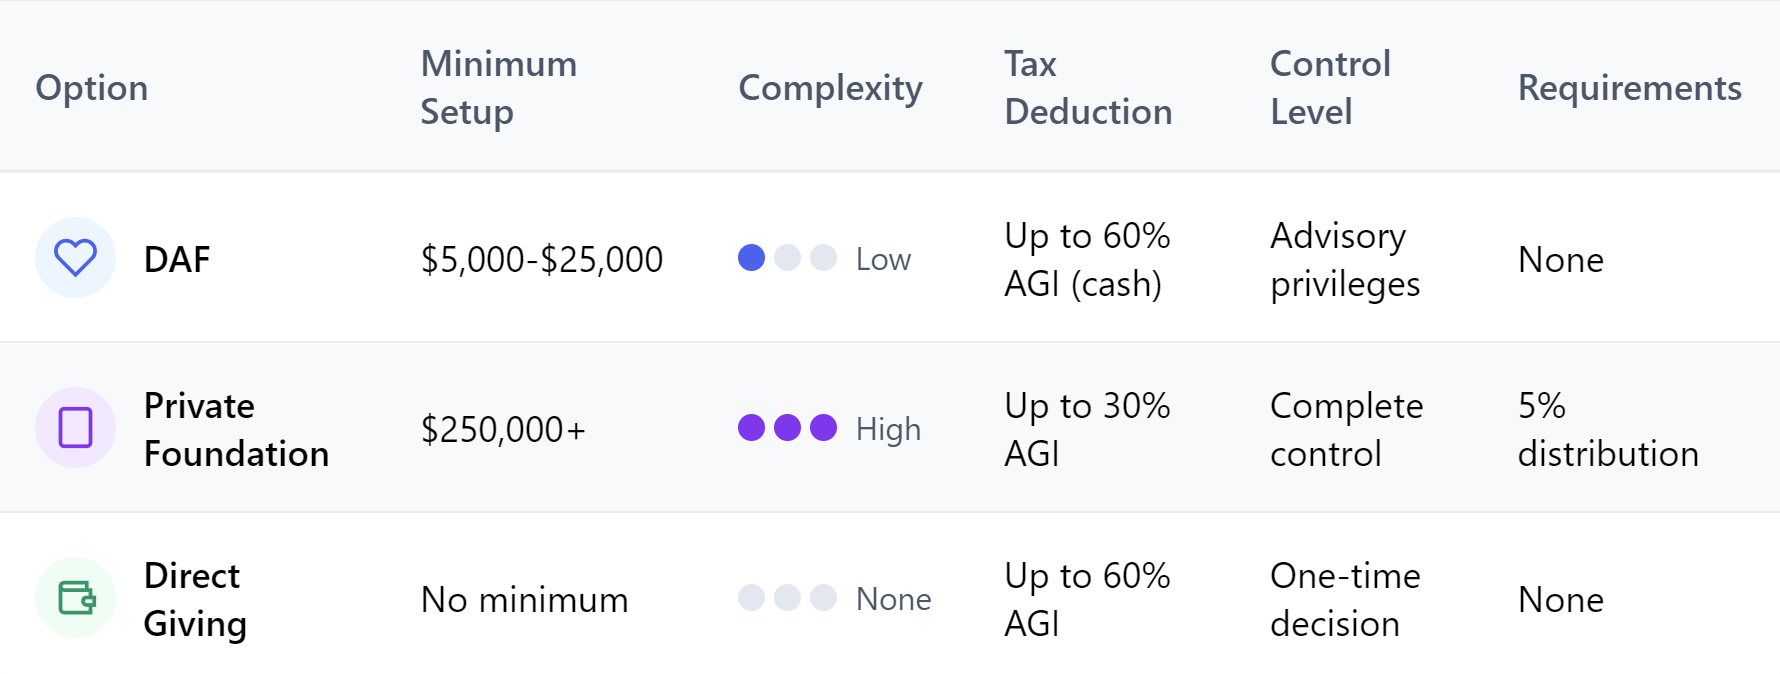
Task: Select the Private Foundation option name
Action: pyautogui.click(x=236, y=430)
